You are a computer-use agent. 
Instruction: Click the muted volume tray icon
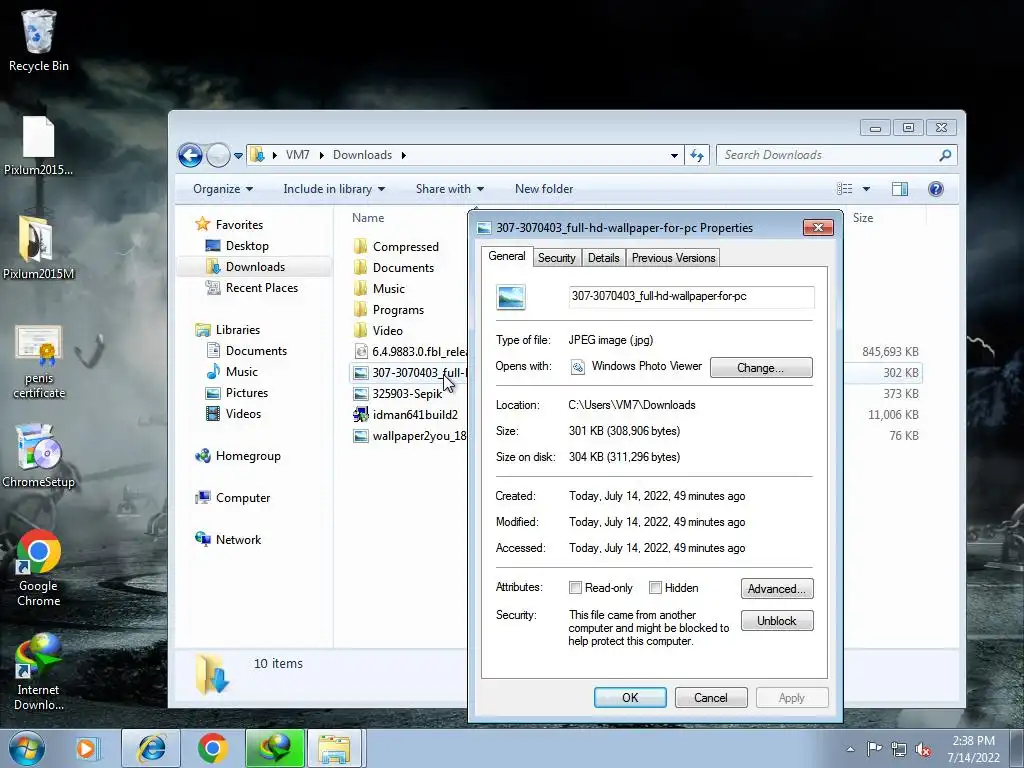923,749
